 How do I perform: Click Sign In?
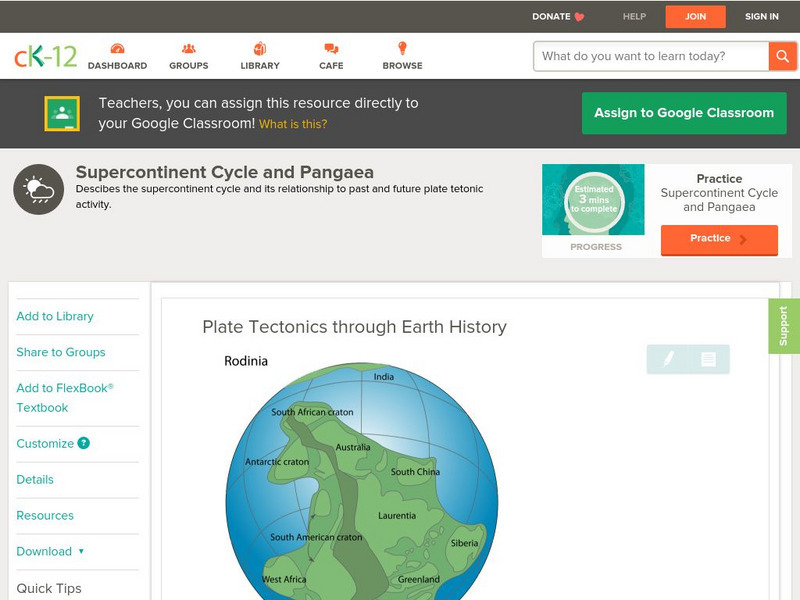[x=762, y=16]
